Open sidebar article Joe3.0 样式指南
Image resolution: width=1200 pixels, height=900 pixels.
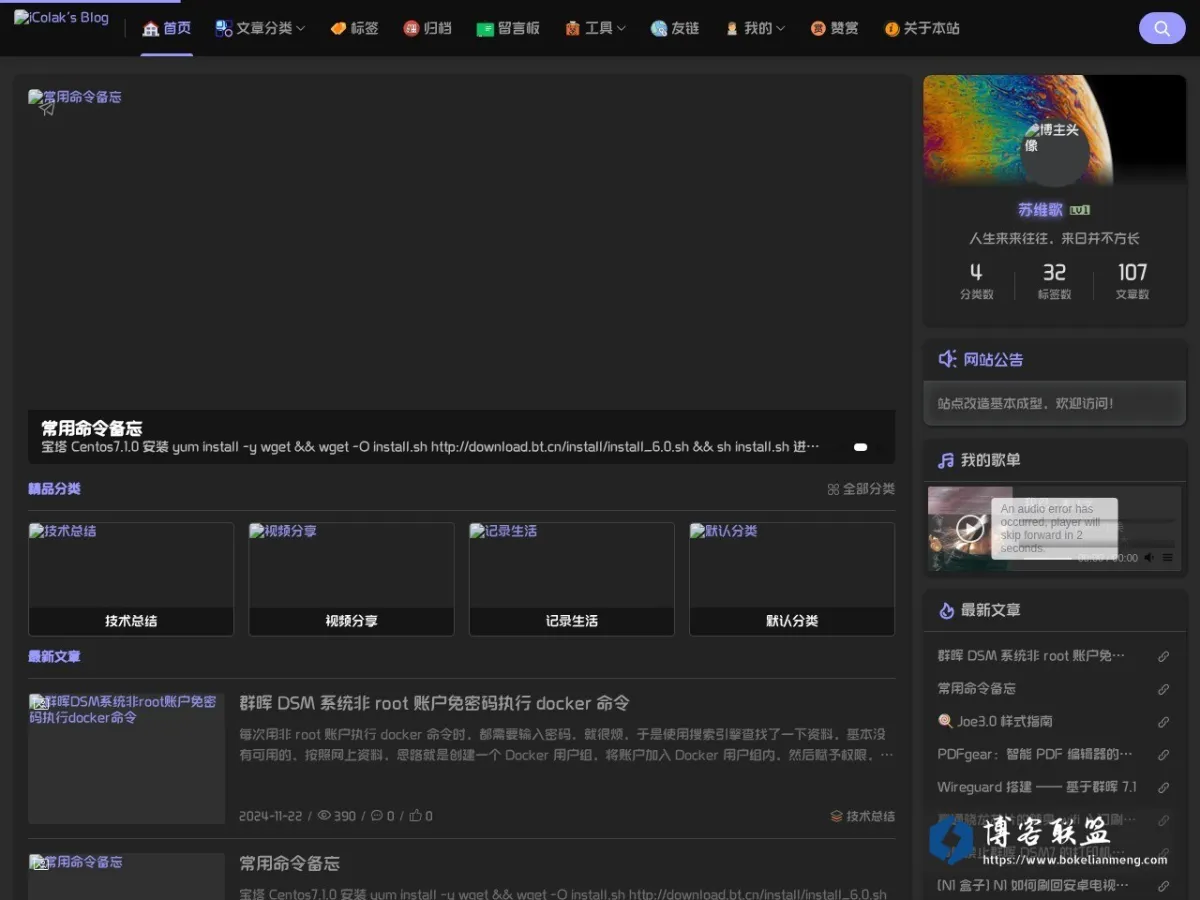[x=995, y=721]
